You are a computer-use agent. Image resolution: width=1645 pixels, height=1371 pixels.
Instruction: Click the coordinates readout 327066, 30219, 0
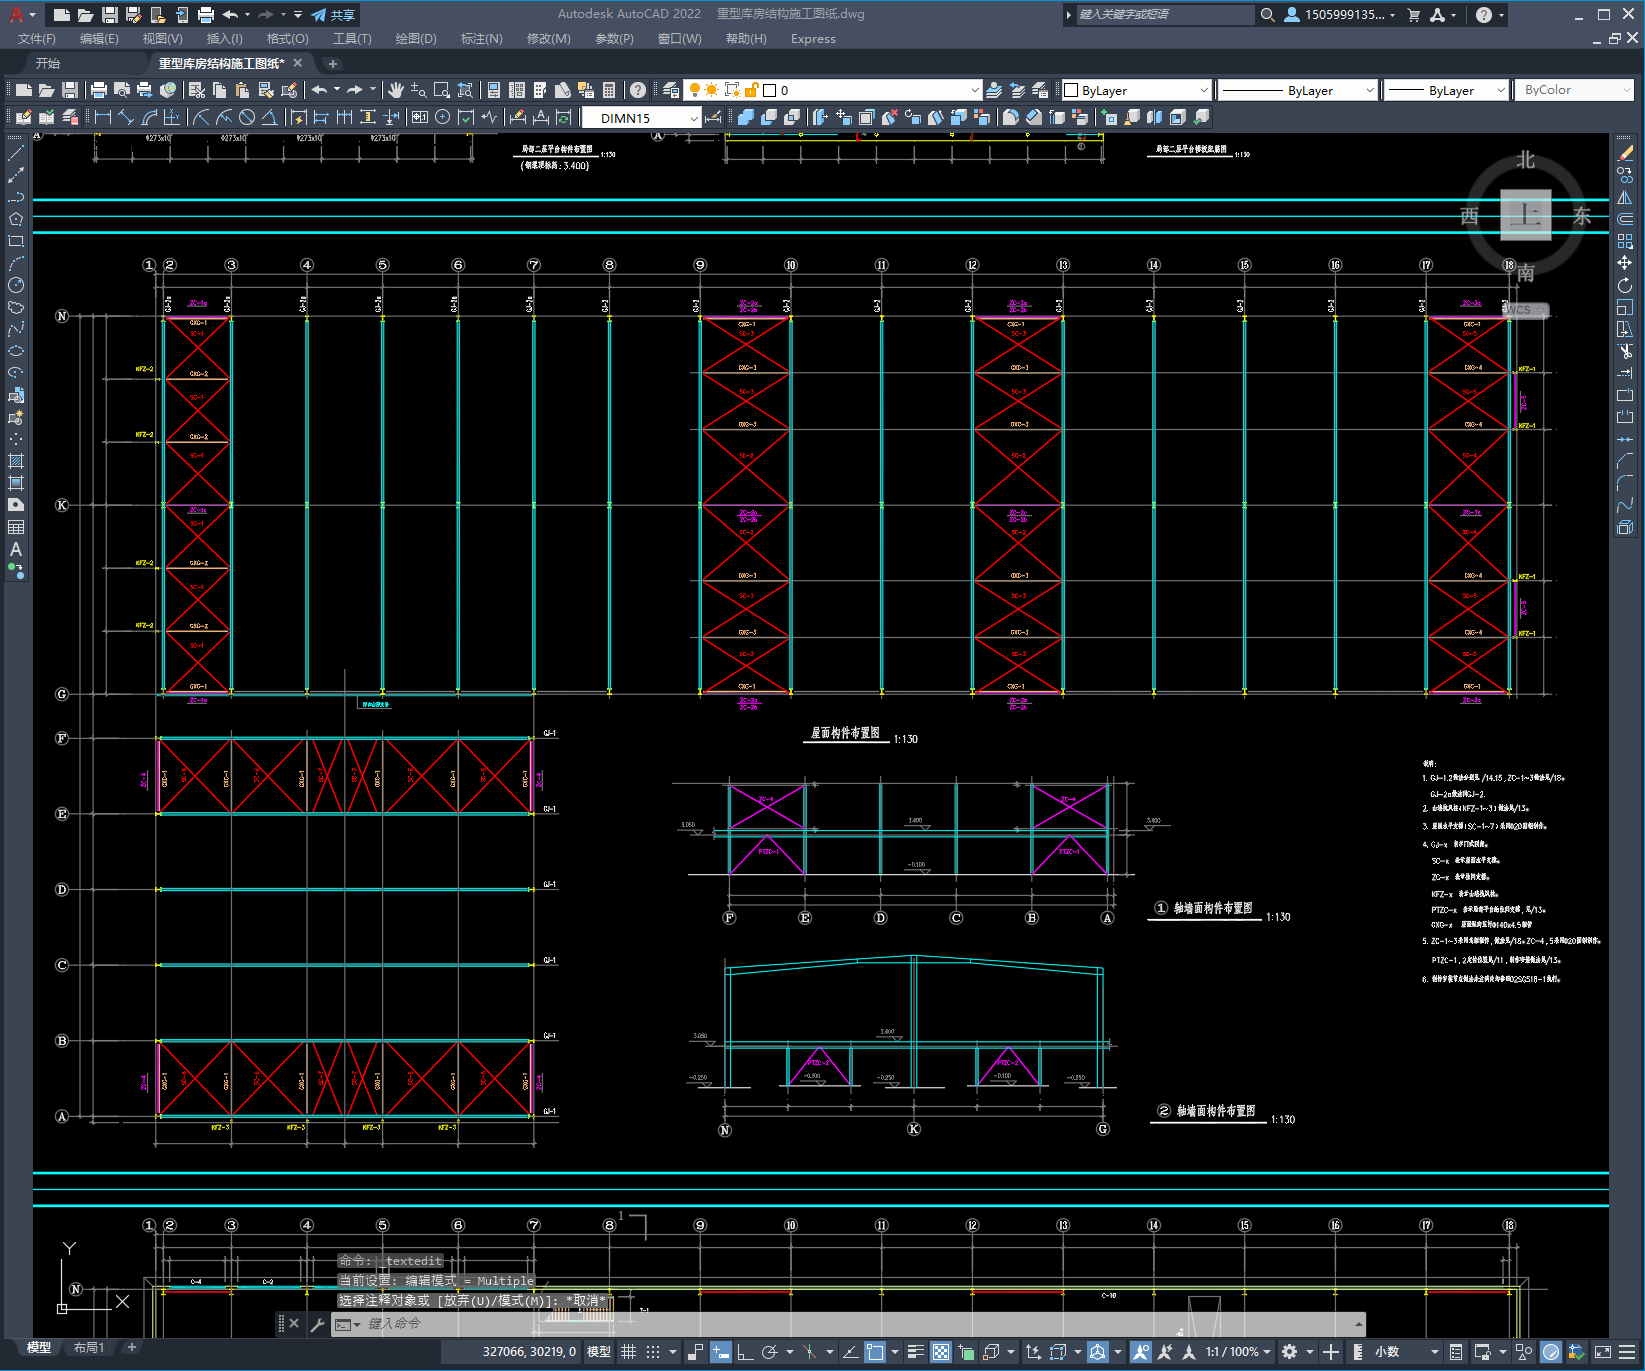coord(529,1352)
